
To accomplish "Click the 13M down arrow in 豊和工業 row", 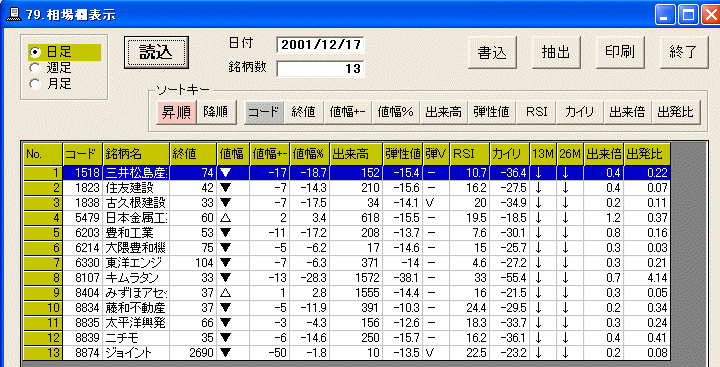I will pos(539,233).
